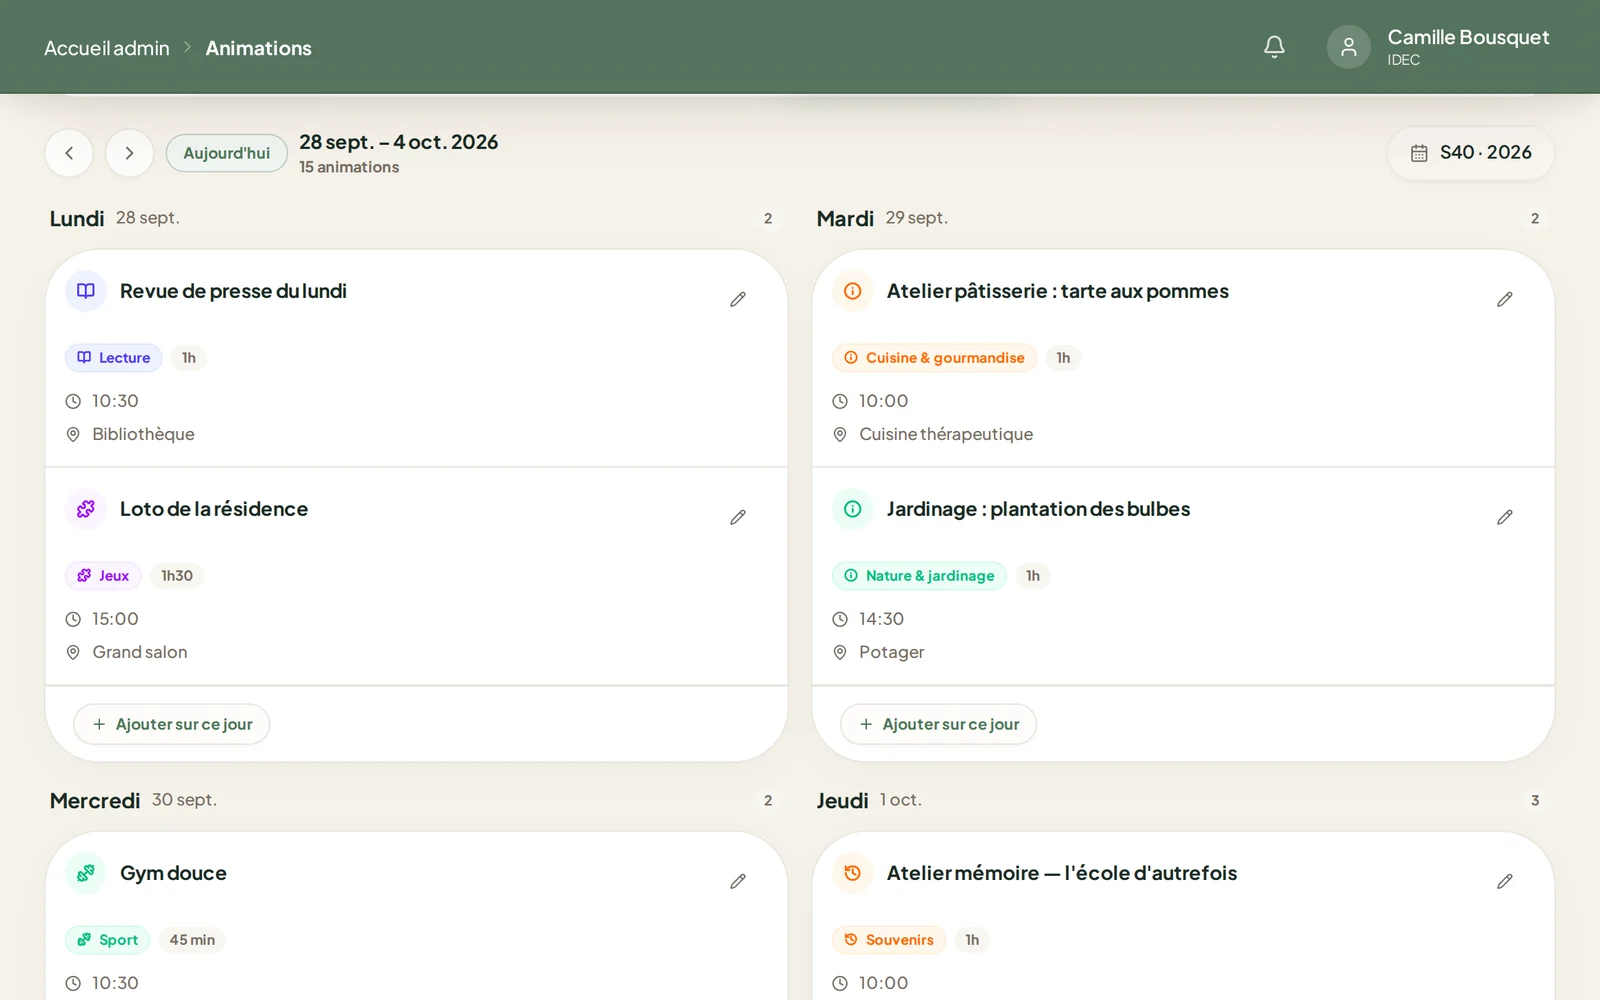Click the 1h30 duration badge
The image size is (1600, 1000).
point(177,576)
